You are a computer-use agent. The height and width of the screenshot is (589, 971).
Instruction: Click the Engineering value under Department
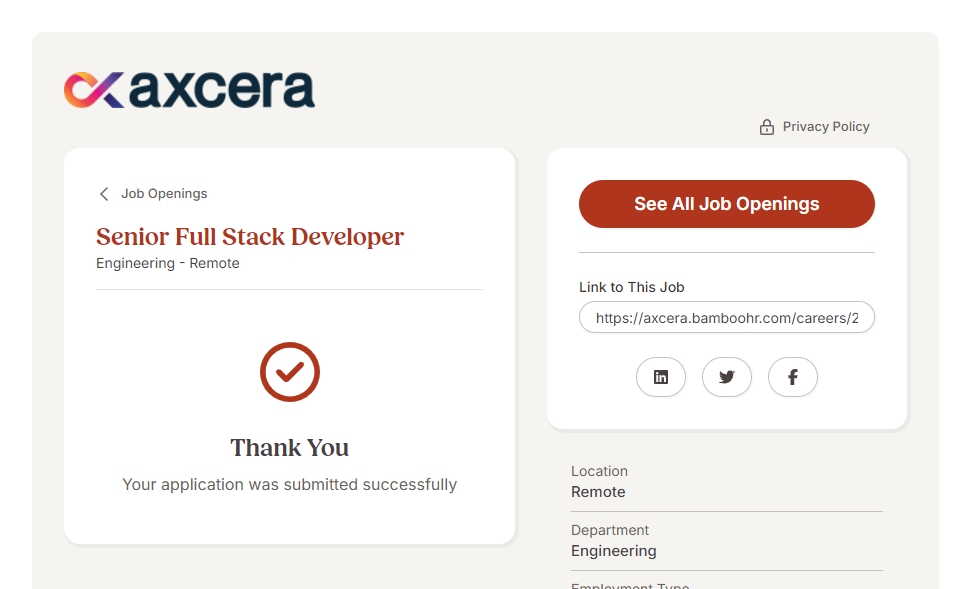(x=613, y=551)
